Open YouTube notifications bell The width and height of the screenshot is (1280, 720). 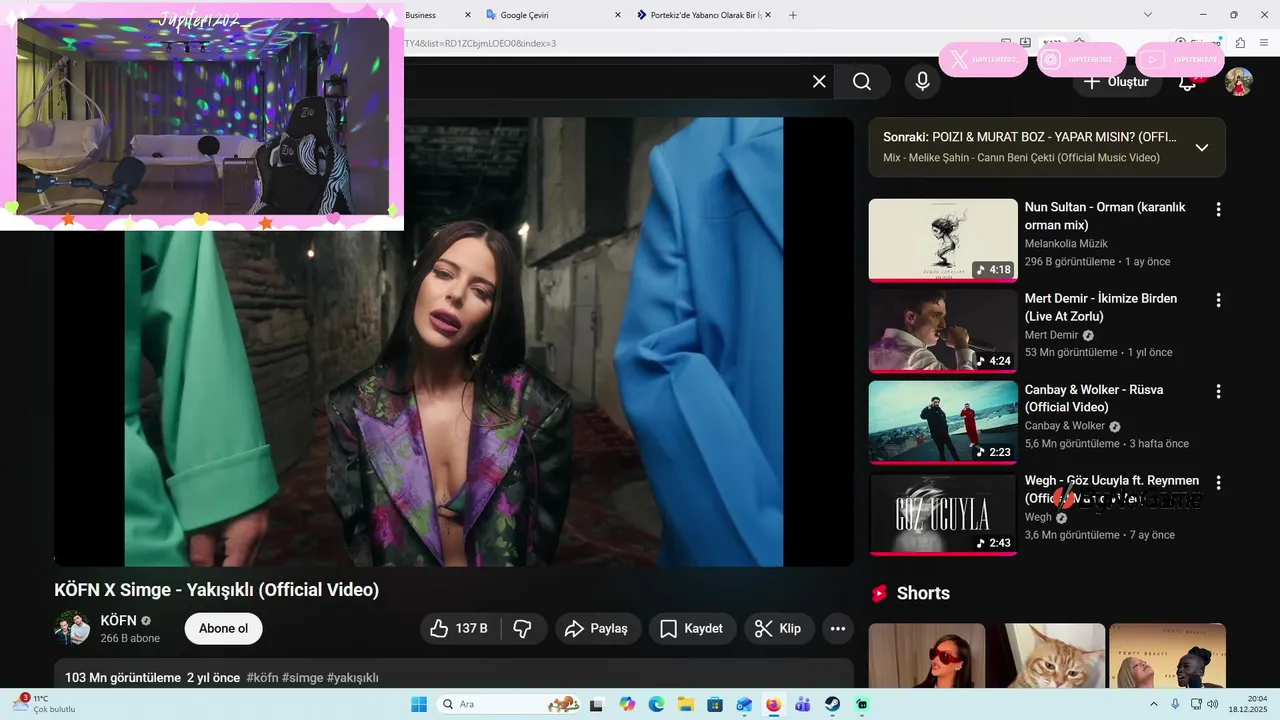coord(1188,82)
